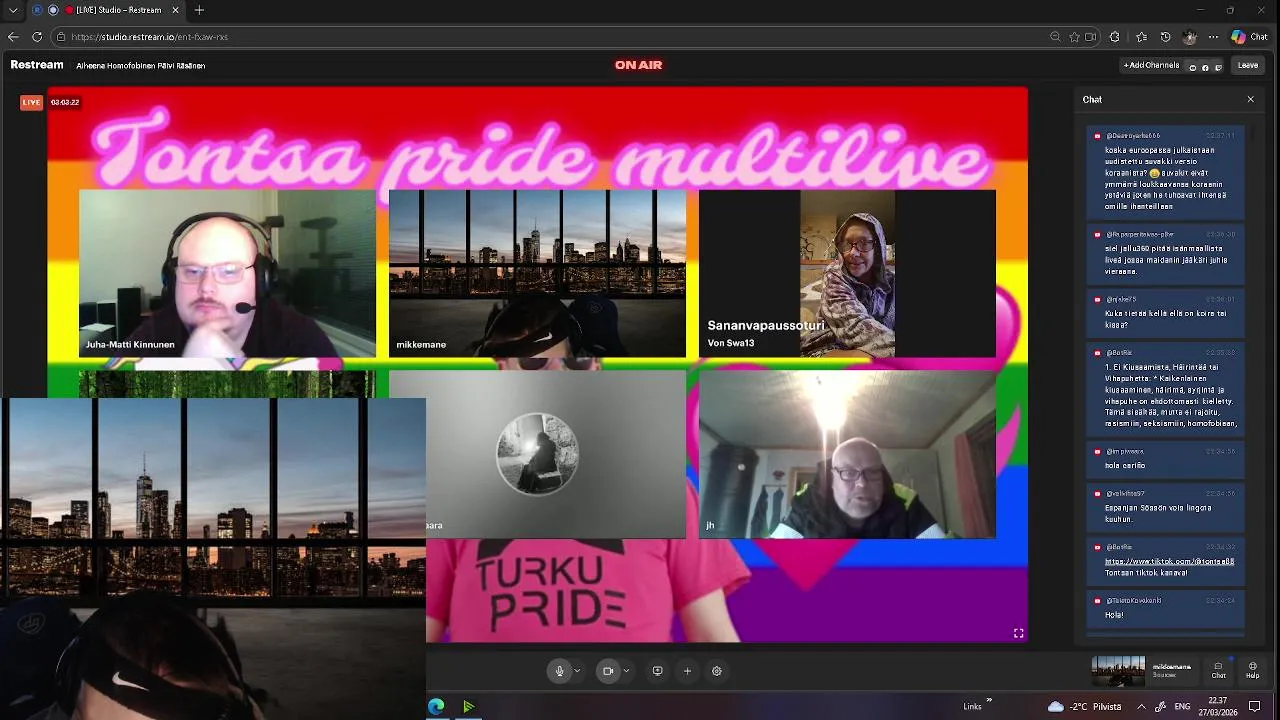Select the mikkemane source thumbnail
This screenshot has width=1280, height=720.
tap(1118, 671)
